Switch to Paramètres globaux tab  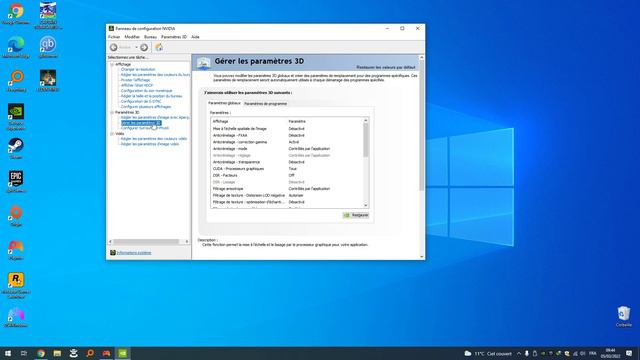[224, 103]
